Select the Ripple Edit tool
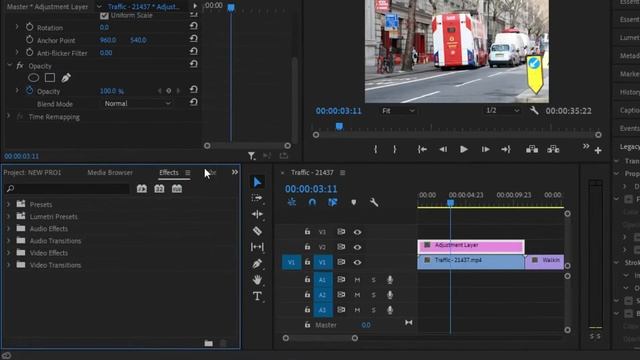Viewport: 640px width, 360px height. (x=257, y=214)
